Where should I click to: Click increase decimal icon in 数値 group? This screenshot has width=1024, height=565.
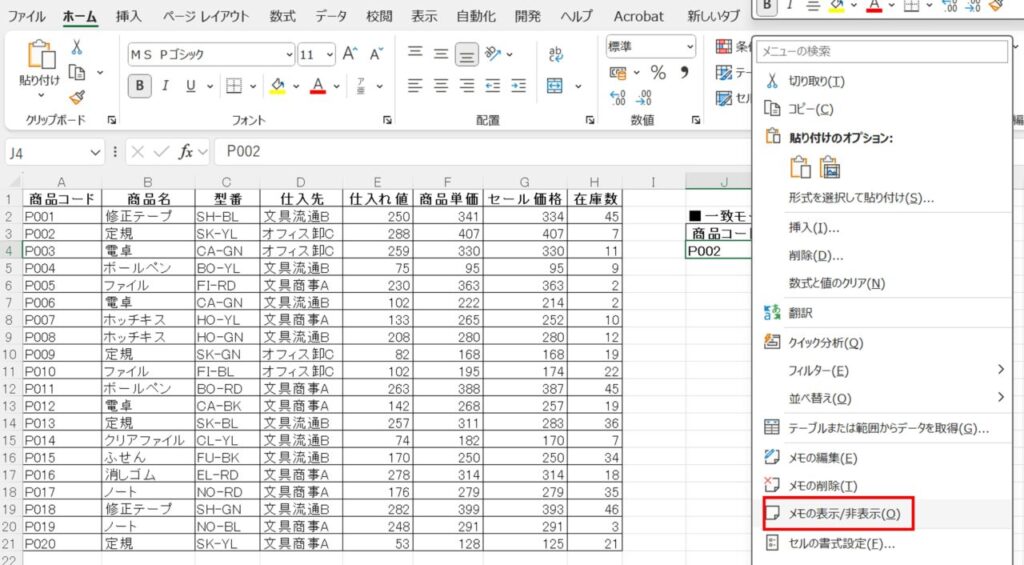[x=618, y=98]
